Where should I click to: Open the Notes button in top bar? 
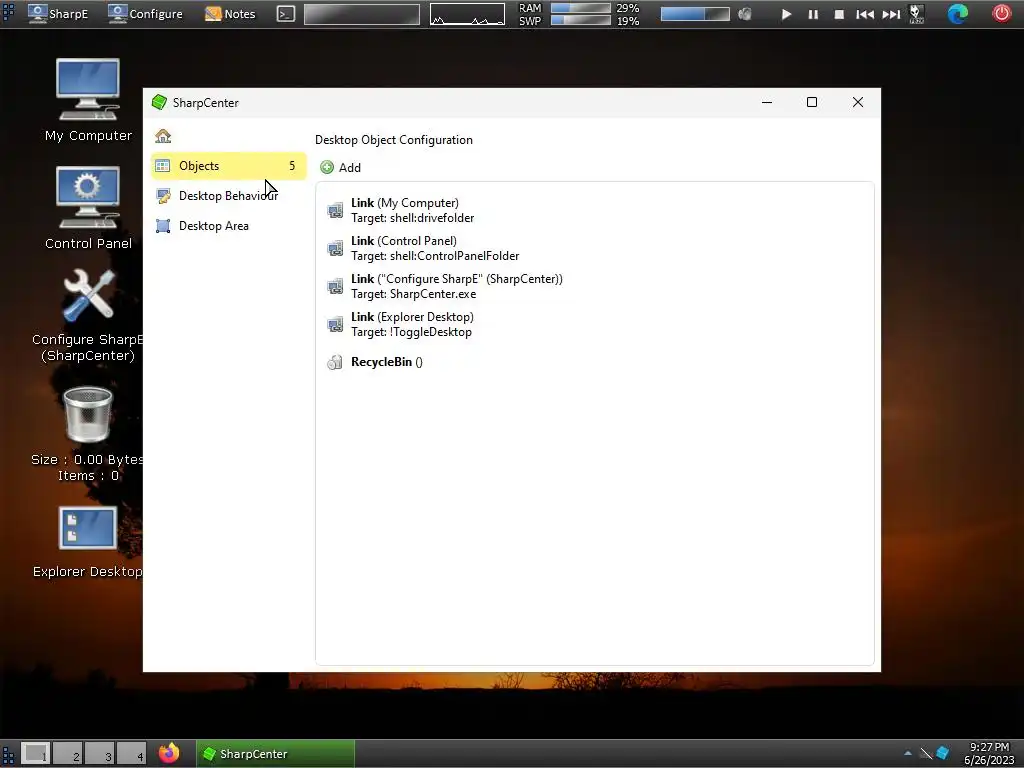click(230, 14)
